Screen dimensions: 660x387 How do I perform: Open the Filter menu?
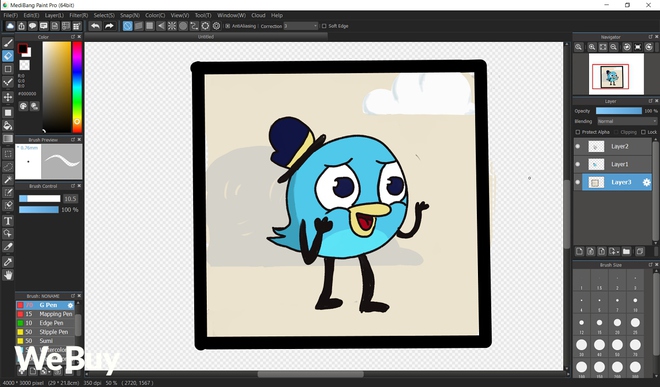pos(79,15)
